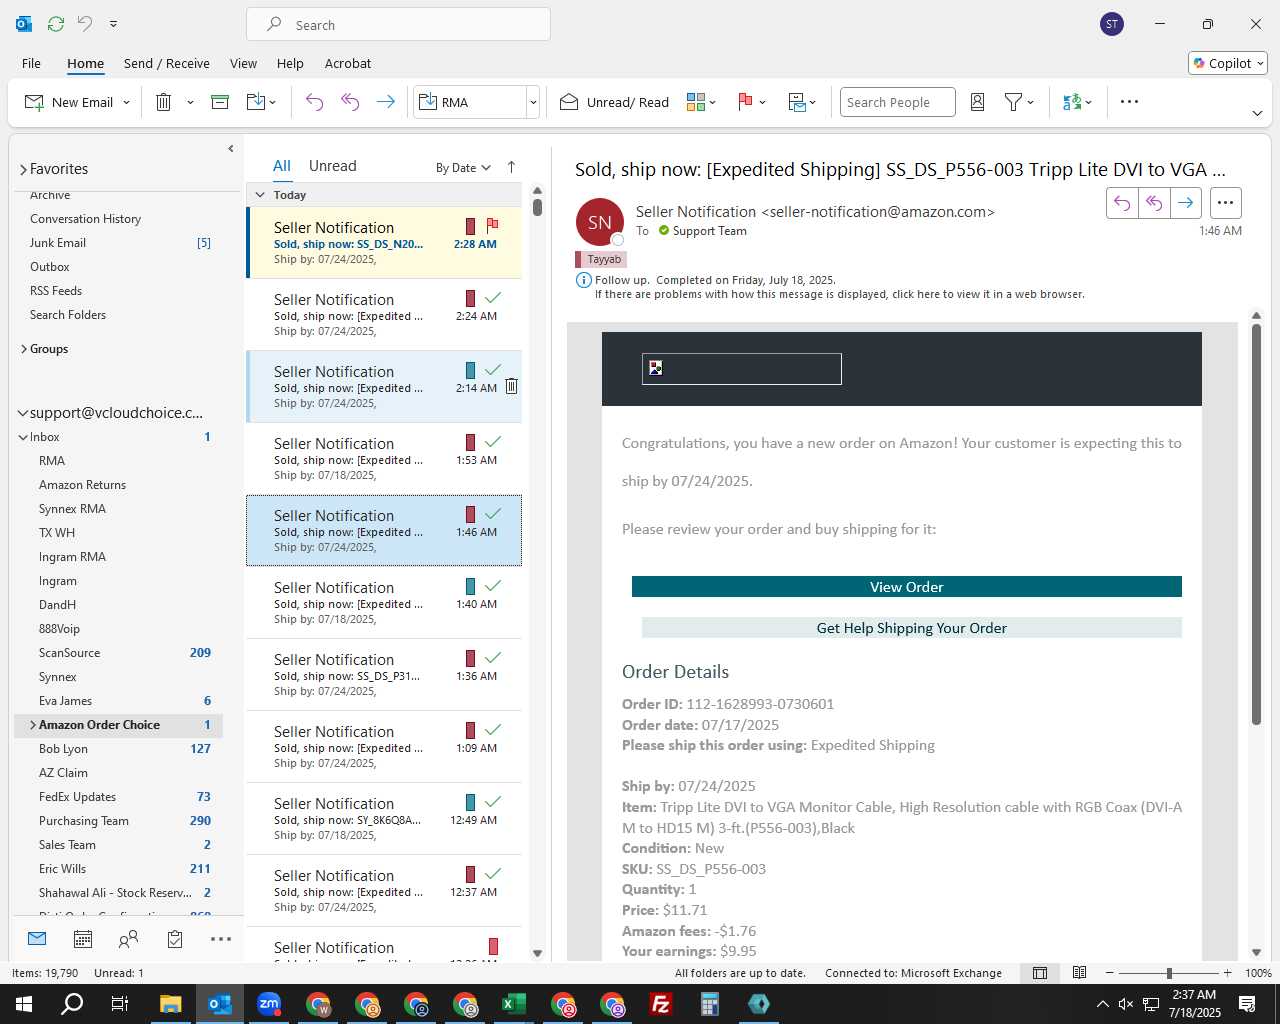Toggle completed checkmark on 1:40 AM message
1280x1024 pixels.
click(x=493, y=586)
